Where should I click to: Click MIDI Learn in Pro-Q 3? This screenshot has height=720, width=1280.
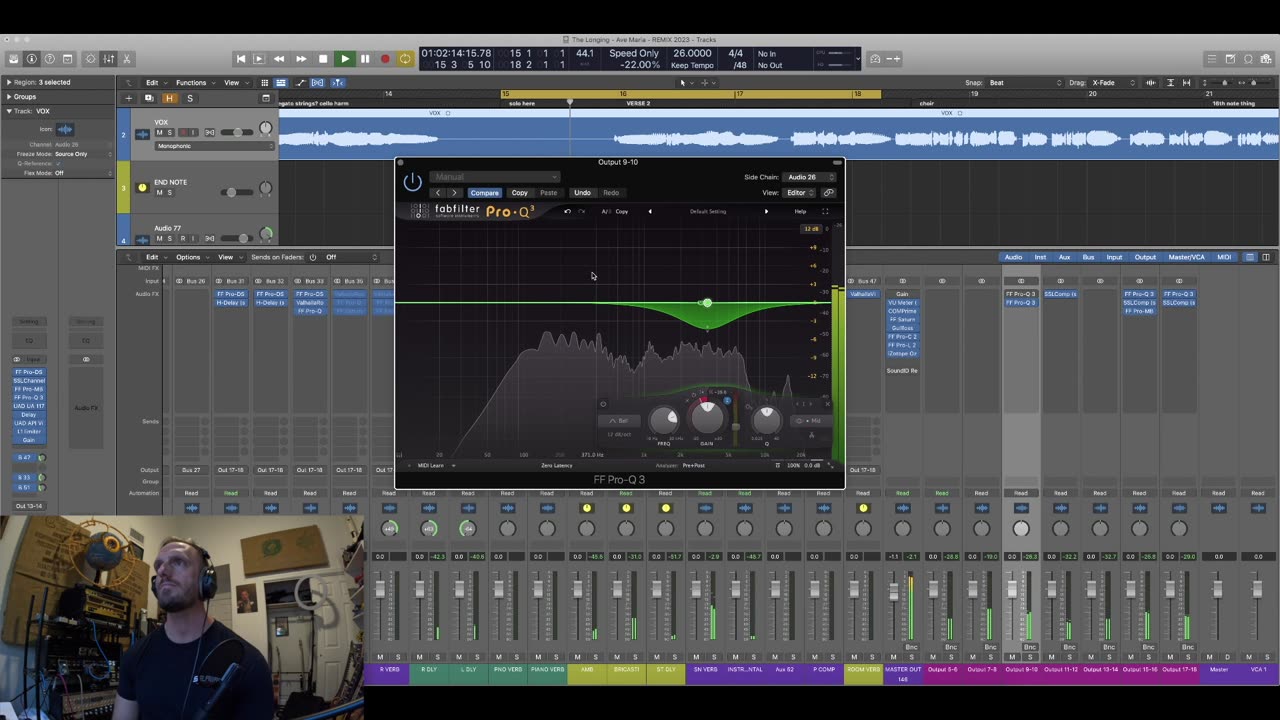click(x=431, y=465)
